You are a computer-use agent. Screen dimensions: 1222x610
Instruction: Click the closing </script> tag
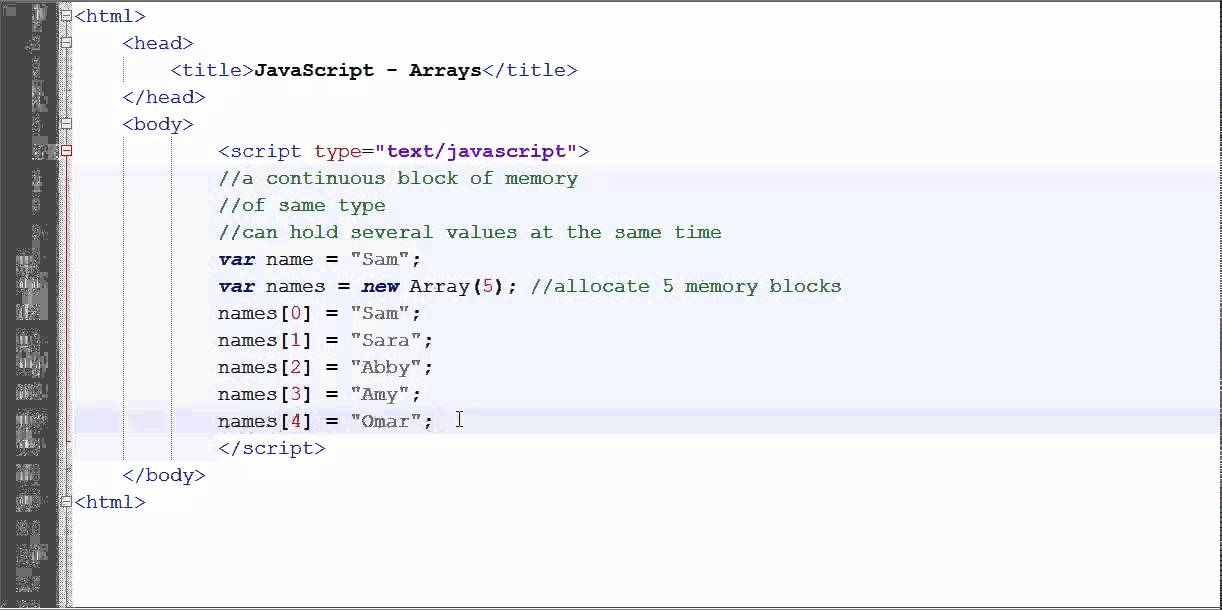(x=272, y=448)
